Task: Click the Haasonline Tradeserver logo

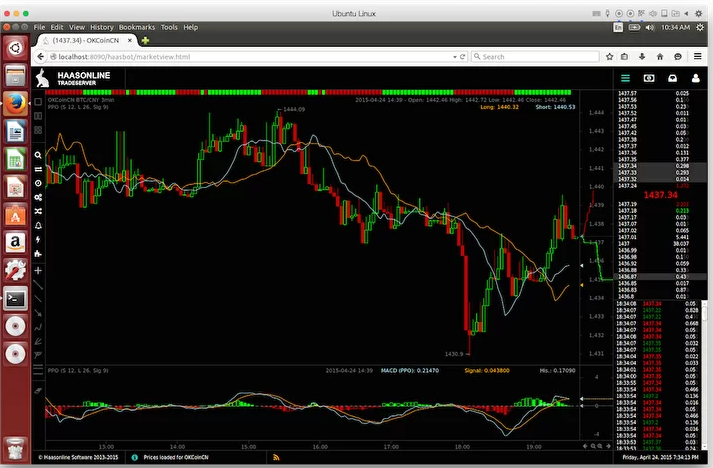Action: (73, 78)
